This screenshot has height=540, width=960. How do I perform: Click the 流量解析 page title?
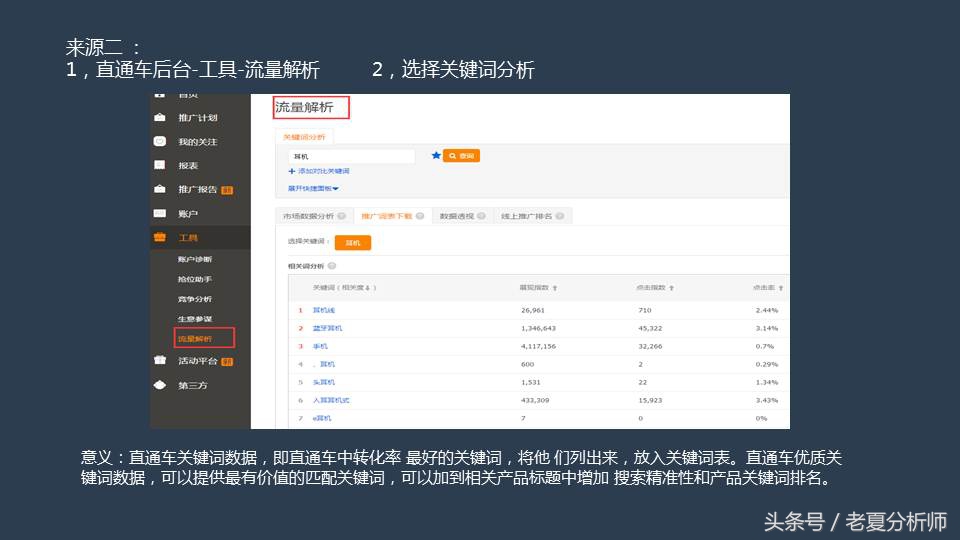point(304,108)
